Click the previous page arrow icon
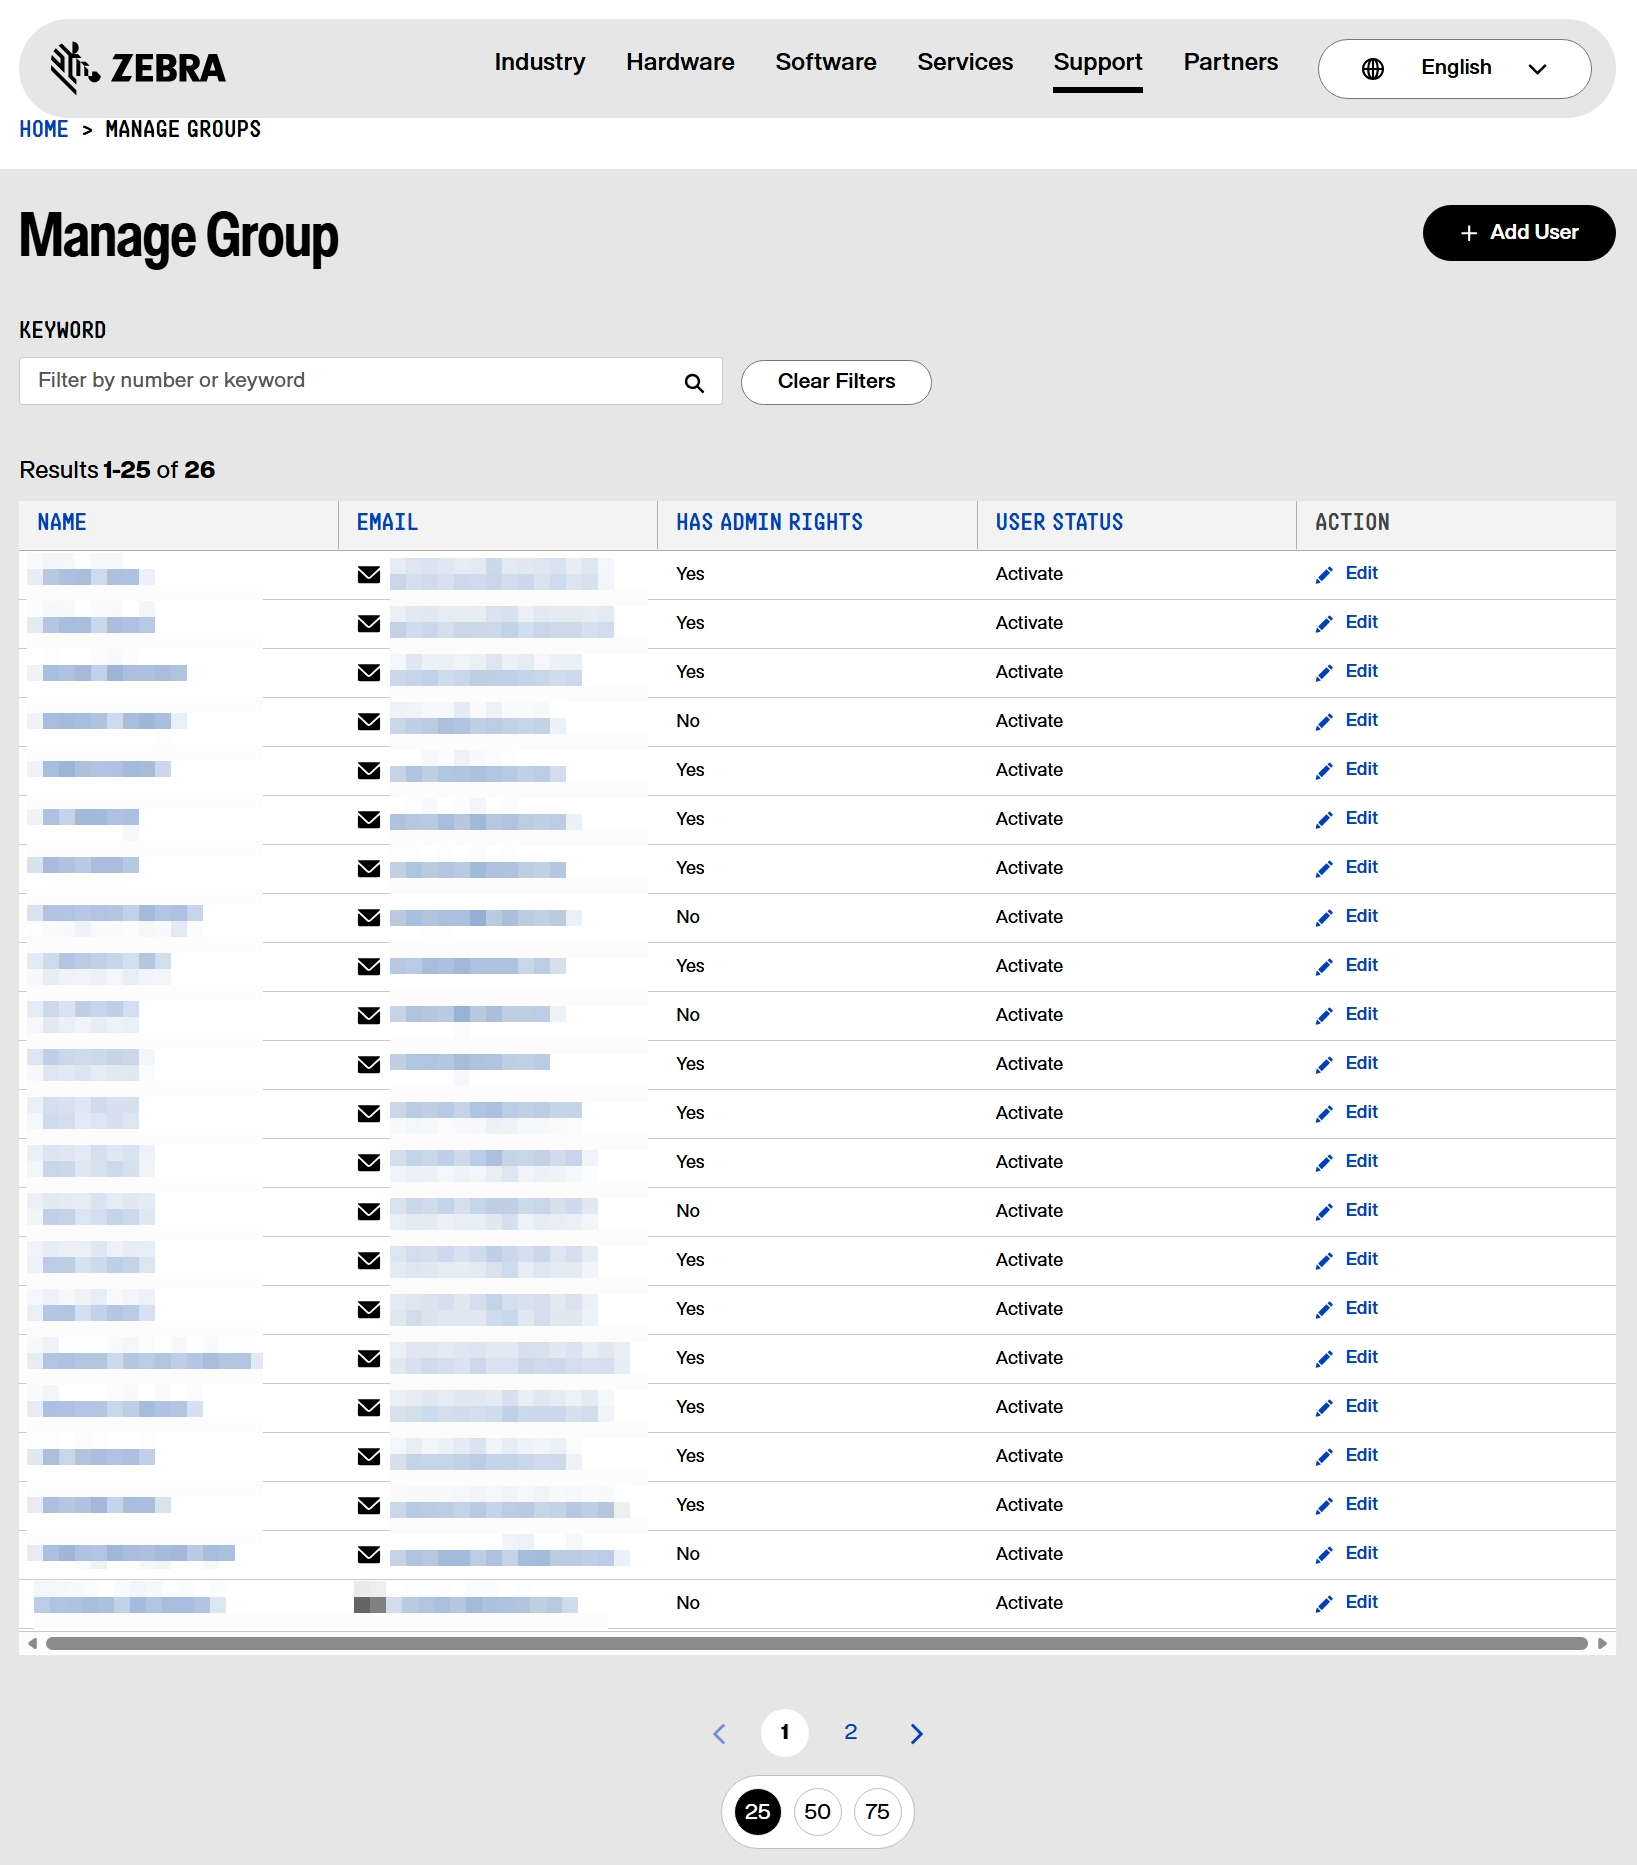This screenshot has height=1865, width=1637. pyautogui.click(x=719, y=1733)
